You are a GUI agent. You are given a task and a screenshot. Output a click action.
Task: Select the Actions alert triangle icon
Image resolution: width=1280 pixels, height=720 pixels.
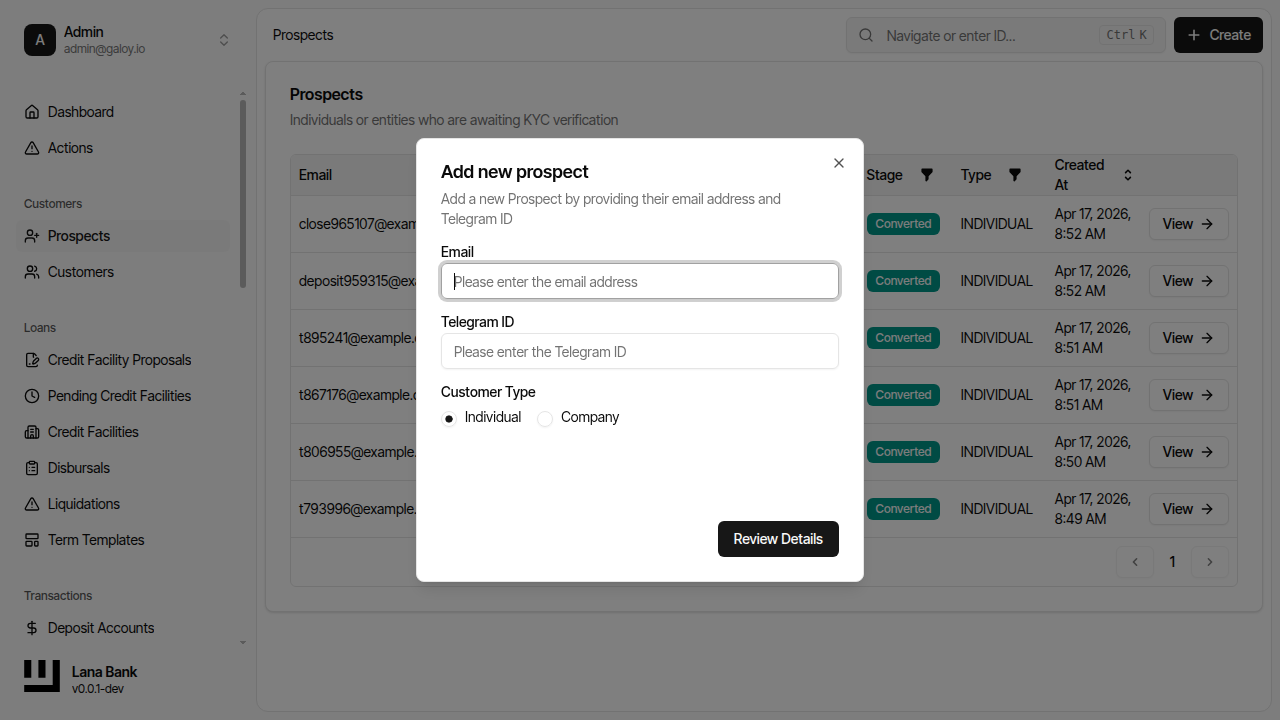pos(32,148)
